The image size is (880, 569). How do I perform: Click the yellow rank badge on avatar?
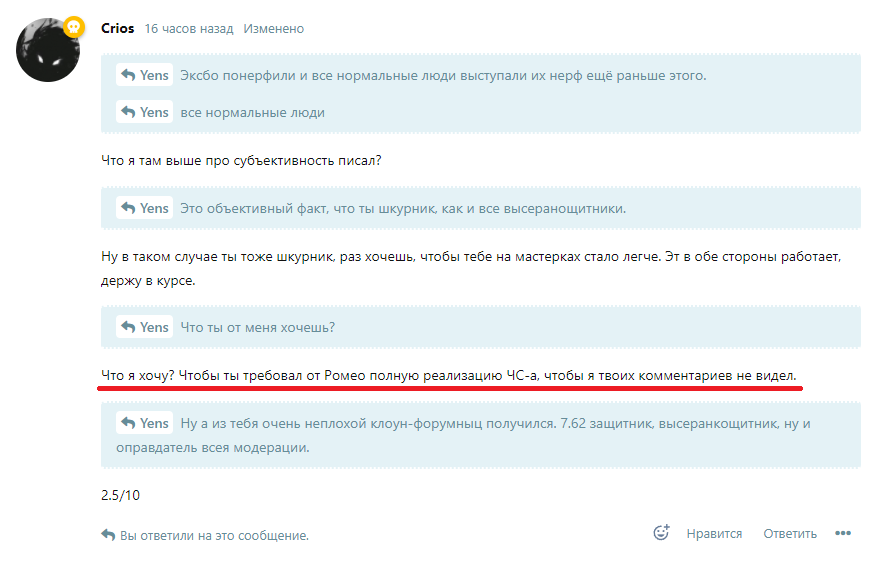pos(74,26)
